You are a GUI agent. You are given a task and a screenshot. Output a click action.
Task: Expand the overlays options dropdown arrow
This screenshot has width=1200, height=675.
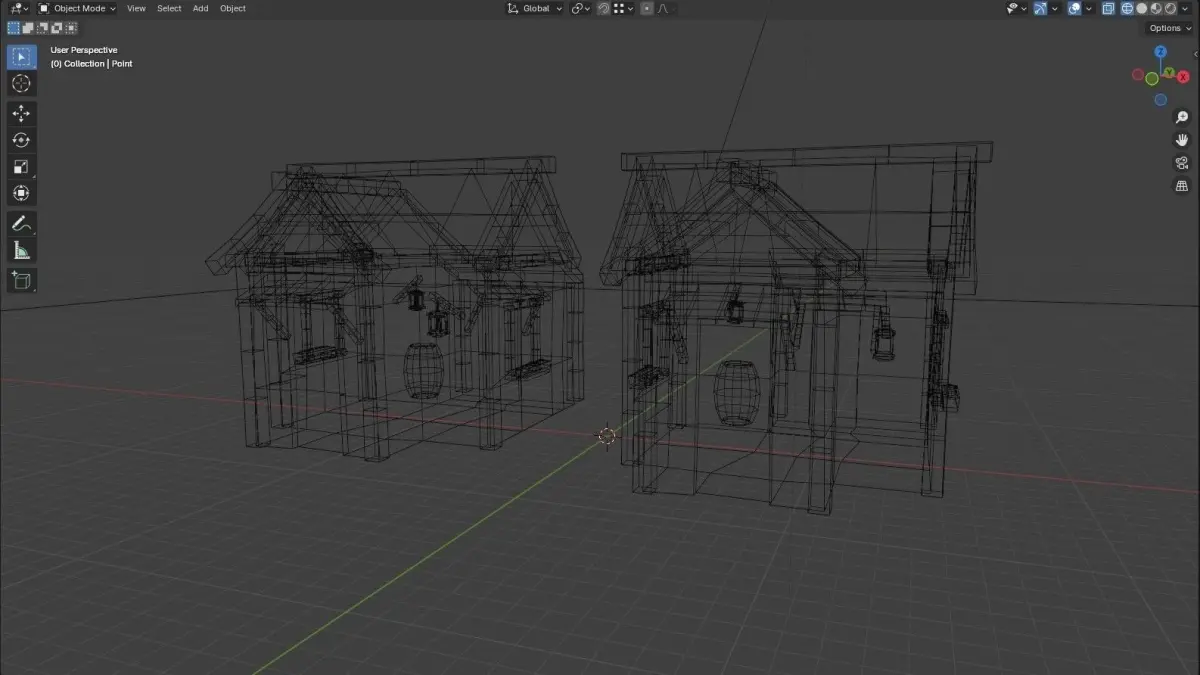click(x=1088, y=8)
